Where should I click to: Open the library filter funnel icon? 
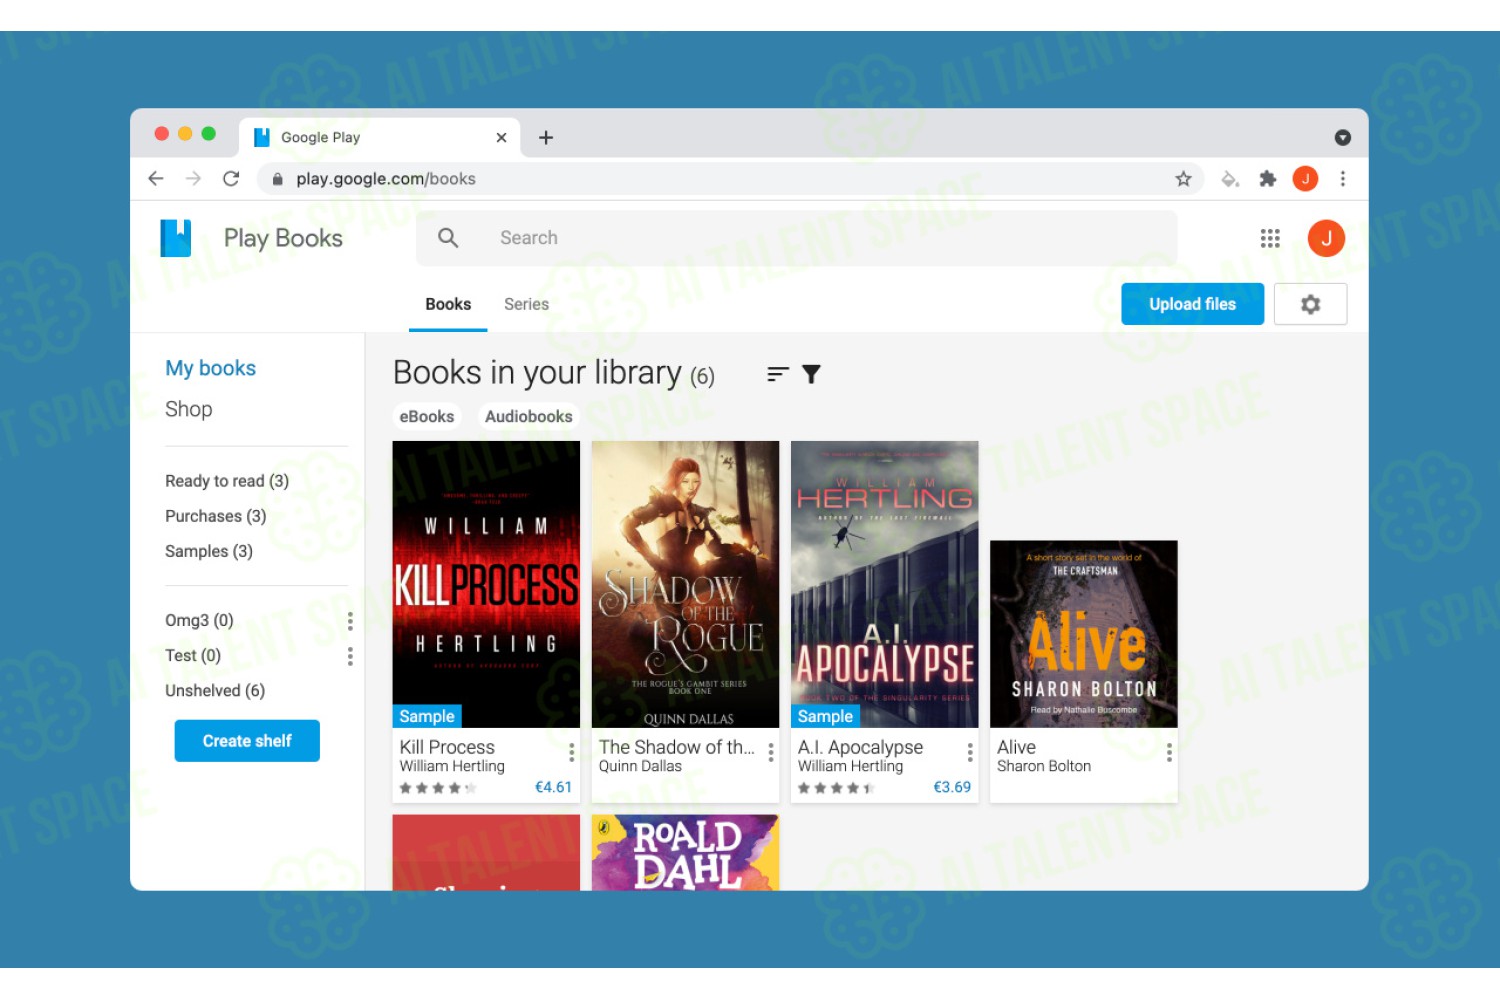811,374
